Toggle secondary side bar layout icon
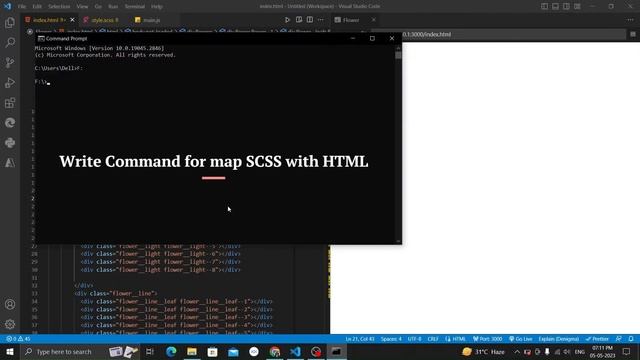The height and width of the screenshot is (360, 640). [x=567, y=7]
